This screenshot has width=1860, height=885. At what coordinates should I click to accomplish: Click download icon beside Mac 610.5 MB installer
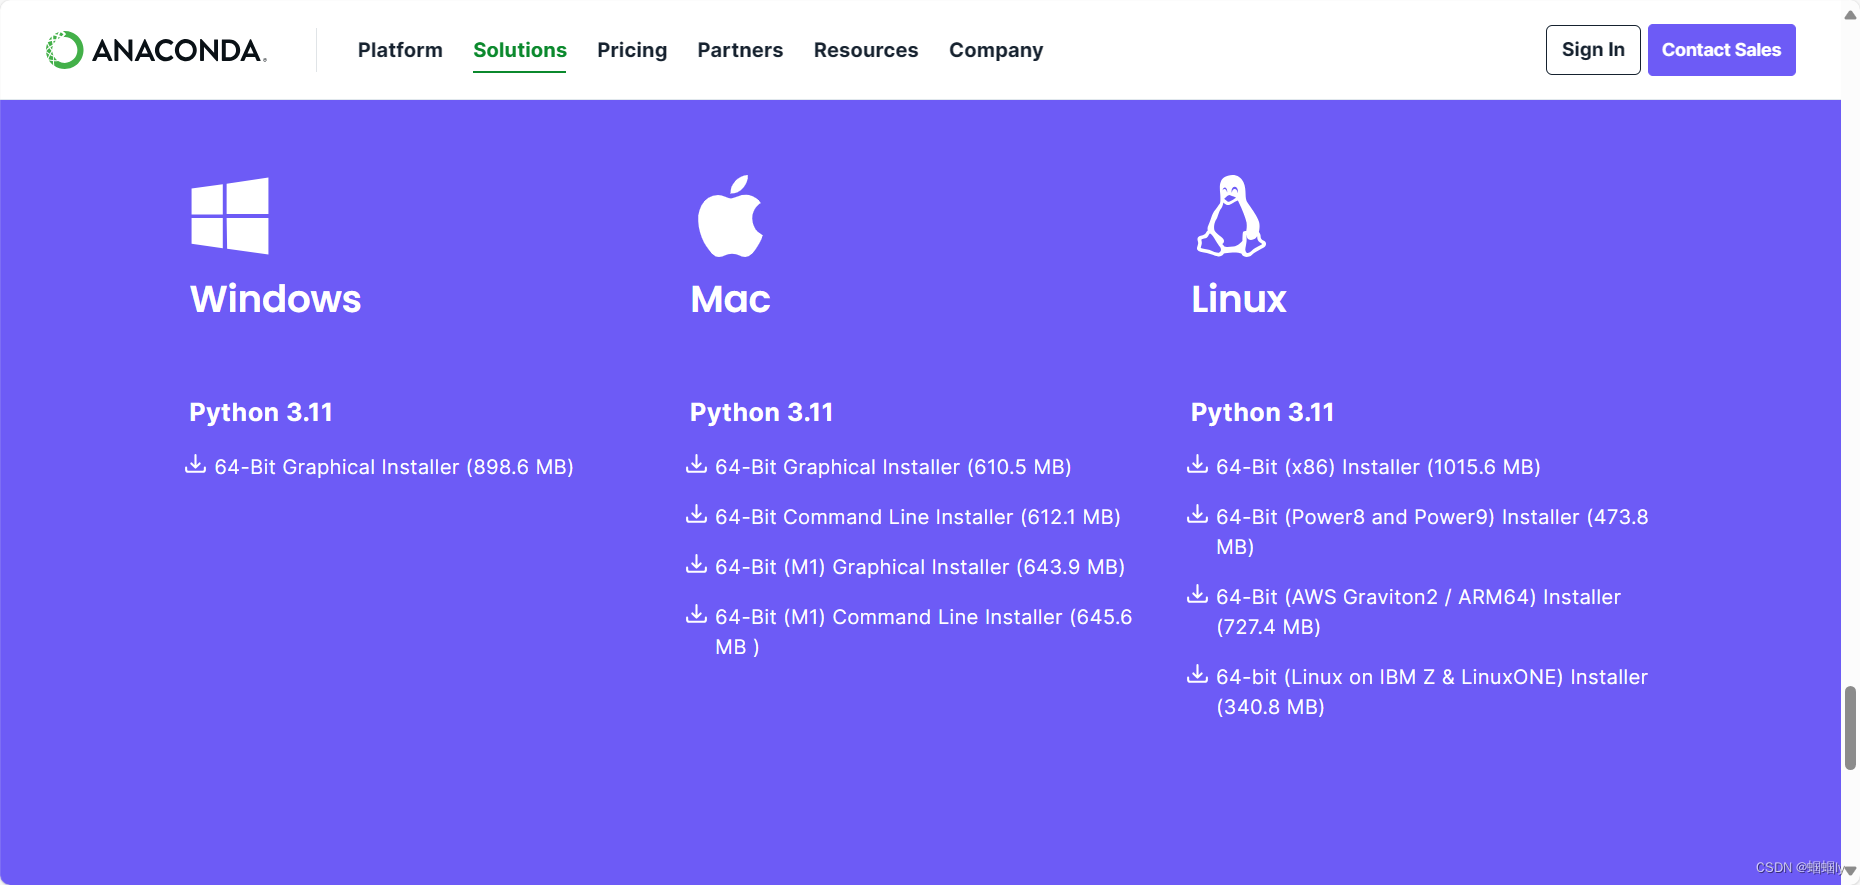(697, 465)
